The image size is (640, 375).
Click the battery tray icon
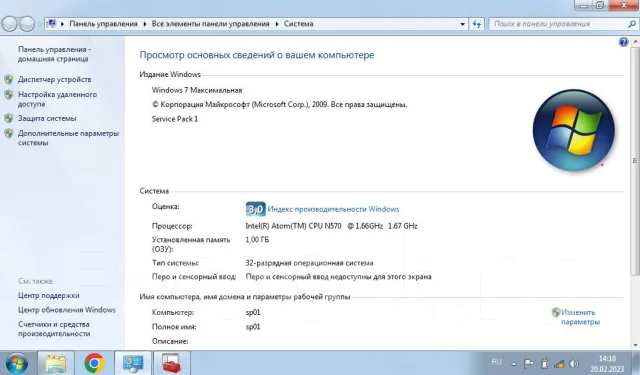pyautogui.click(x=544, y=363)
